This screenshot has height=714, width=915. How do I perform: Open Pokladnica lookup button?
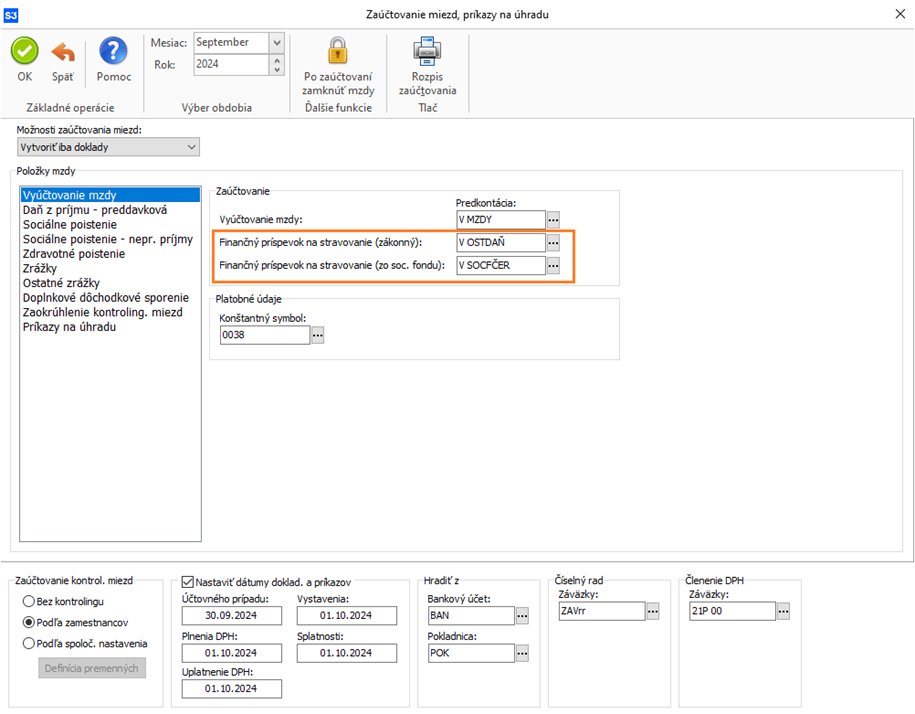coord(521,653)
